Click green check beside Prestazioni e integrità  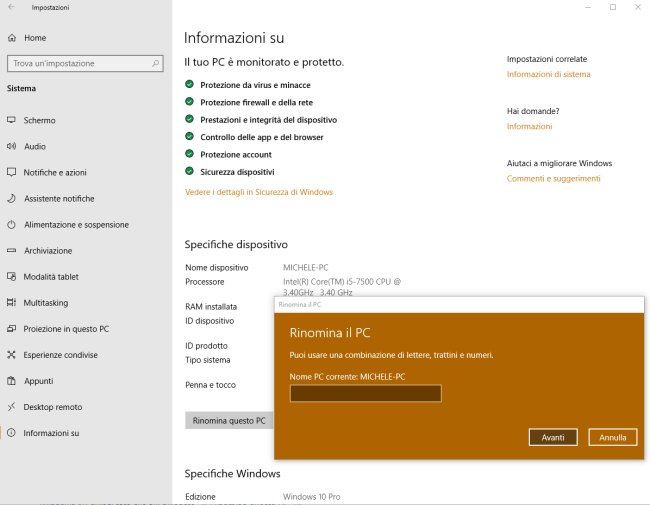pos(189,119)
